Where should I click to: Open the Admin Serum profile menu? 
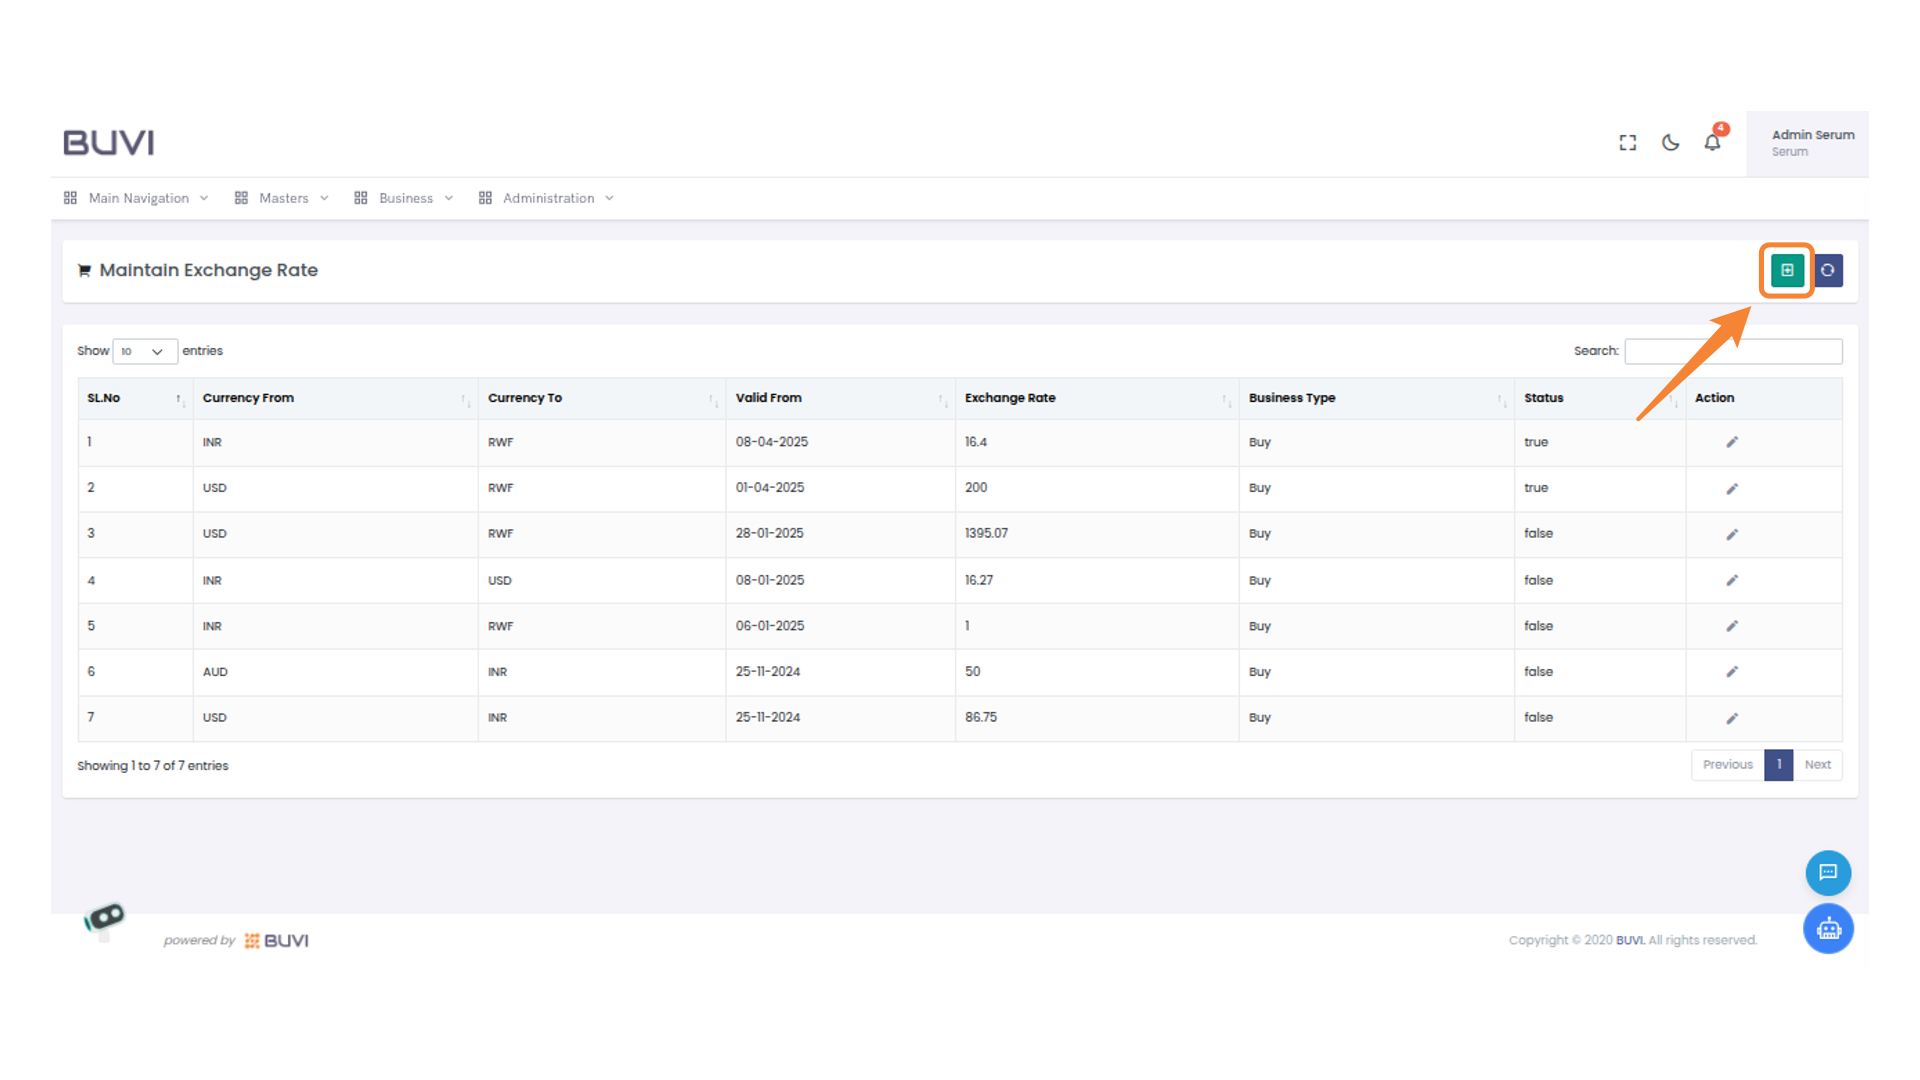click(x=1811, y=143)
